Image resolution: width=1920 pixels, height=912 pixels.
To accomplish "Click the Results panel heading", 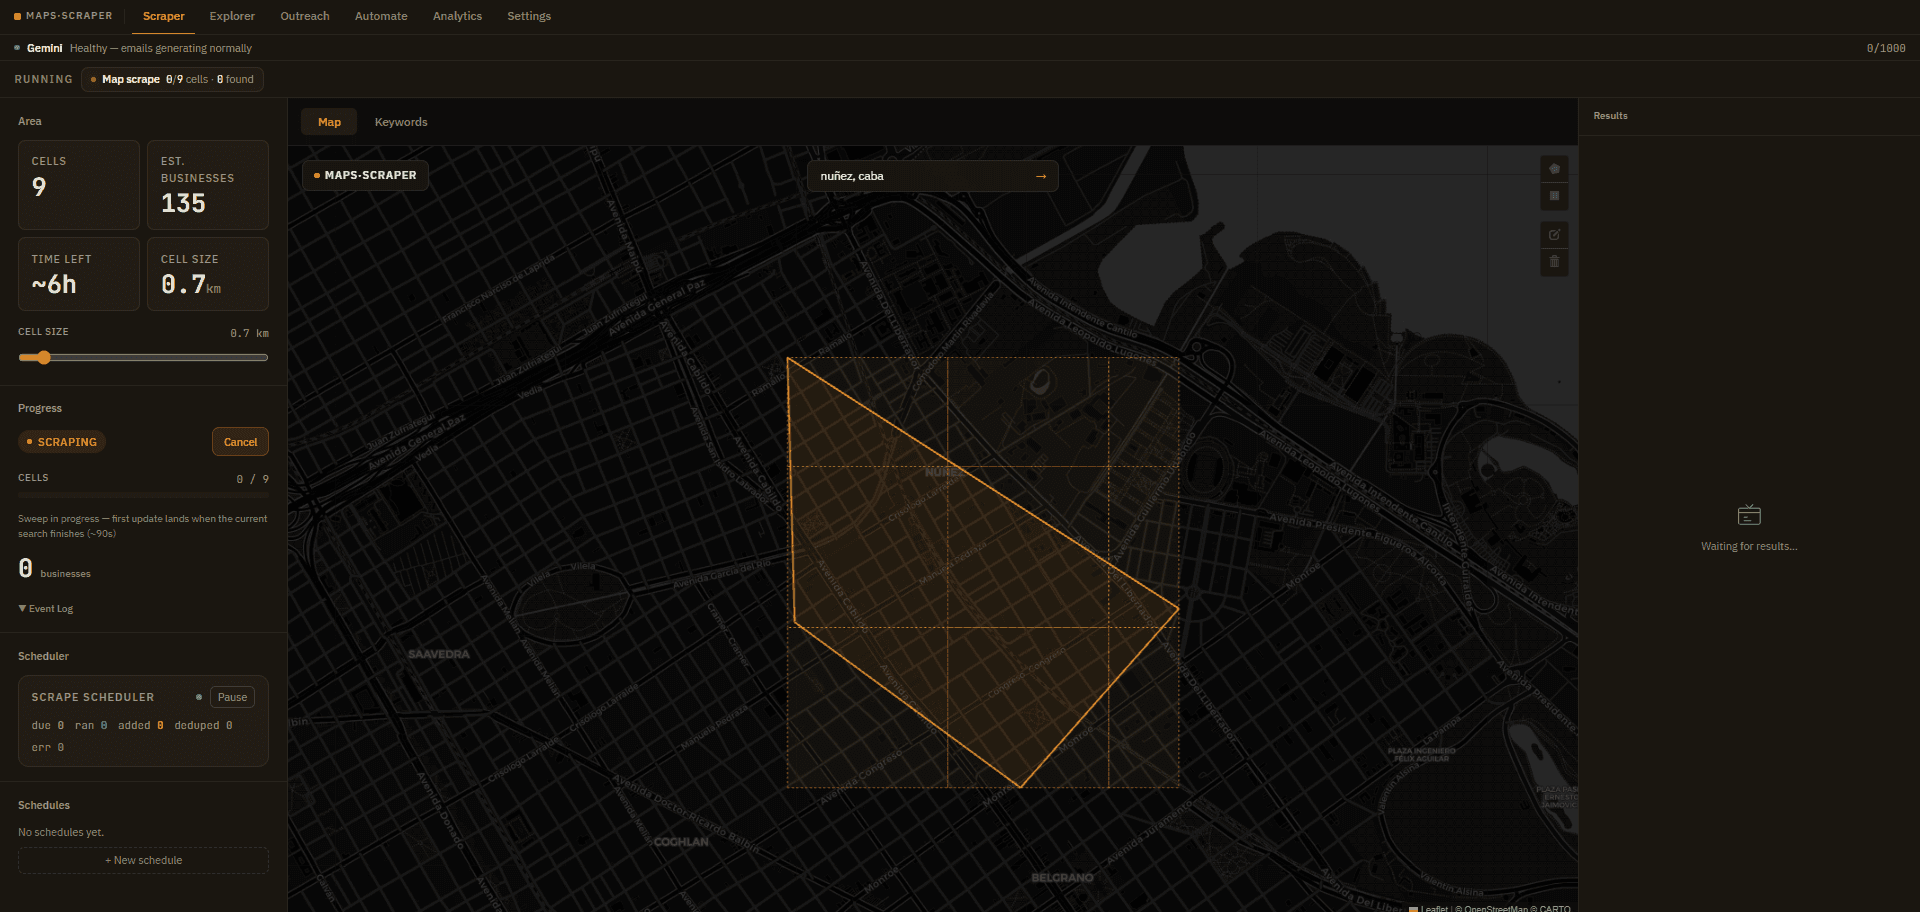I will [x=1610, y=116].
